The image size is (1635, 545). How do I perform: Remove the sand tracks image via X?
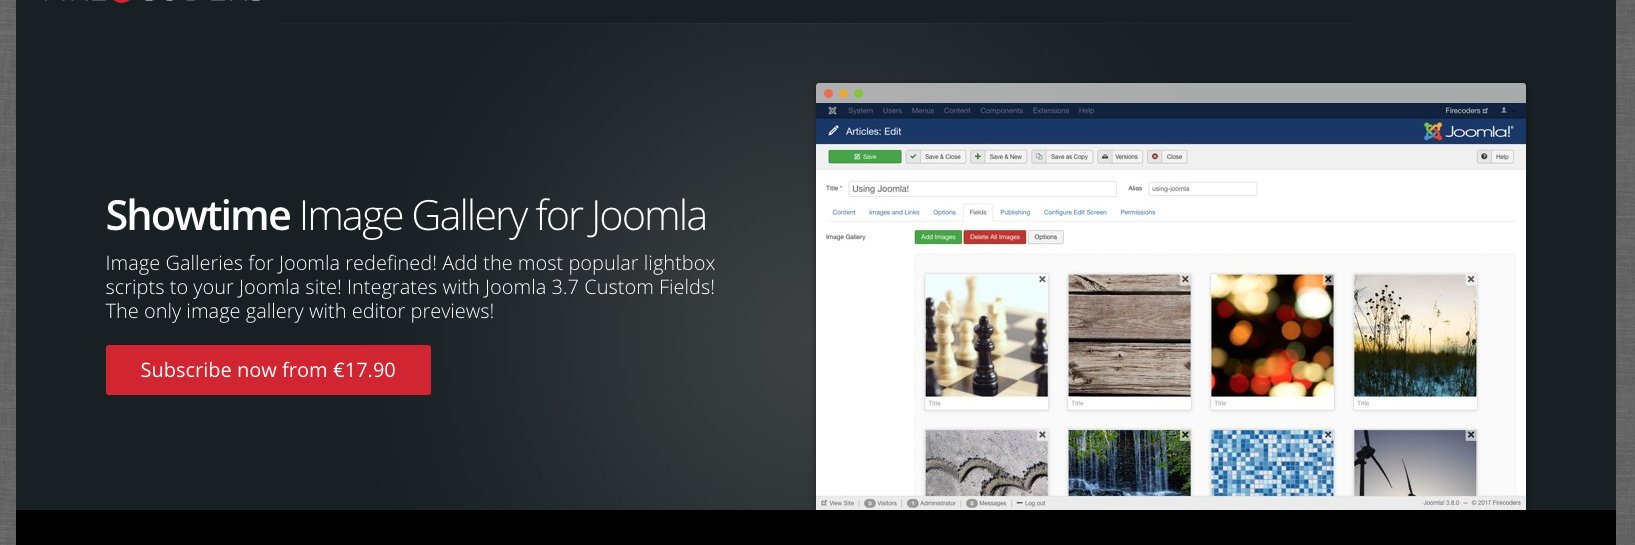point(1042,435)
